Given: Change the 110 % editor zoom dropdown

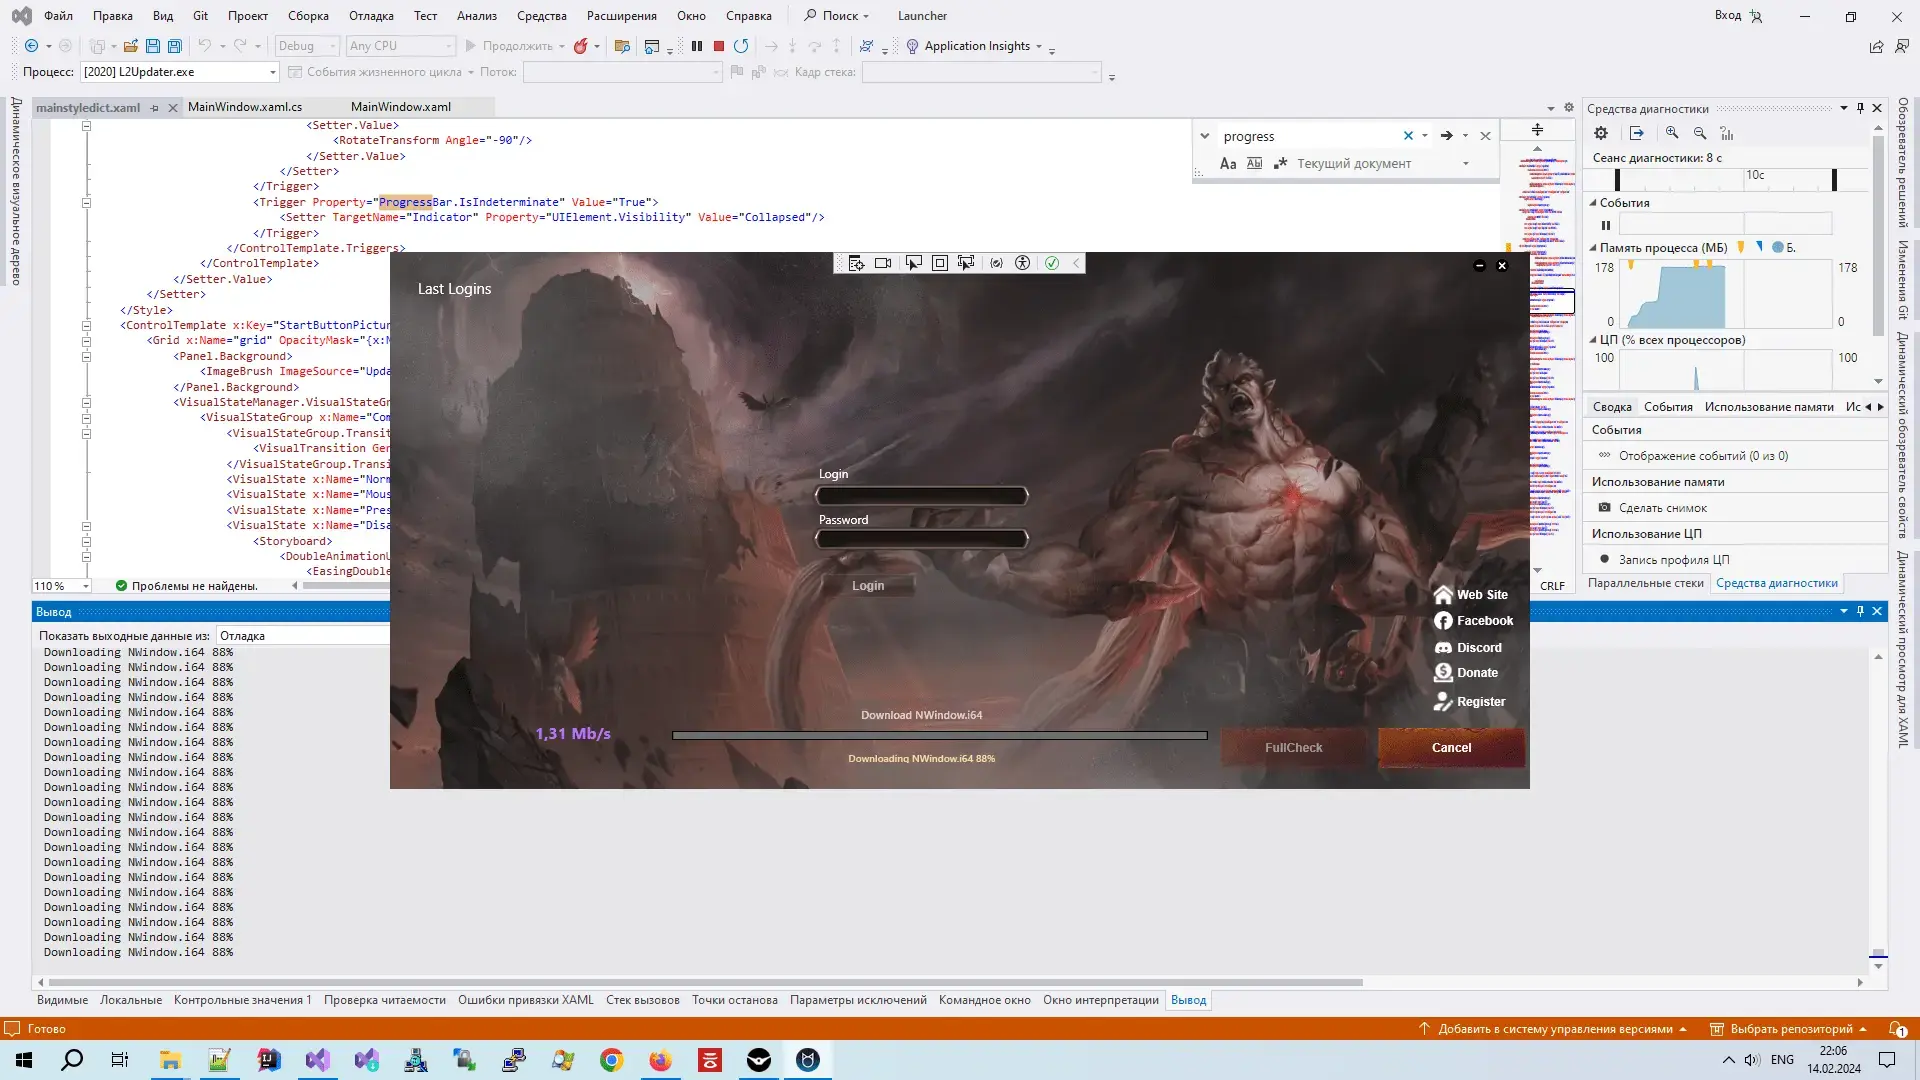Looking at the screenshot, I should (61, 586).
